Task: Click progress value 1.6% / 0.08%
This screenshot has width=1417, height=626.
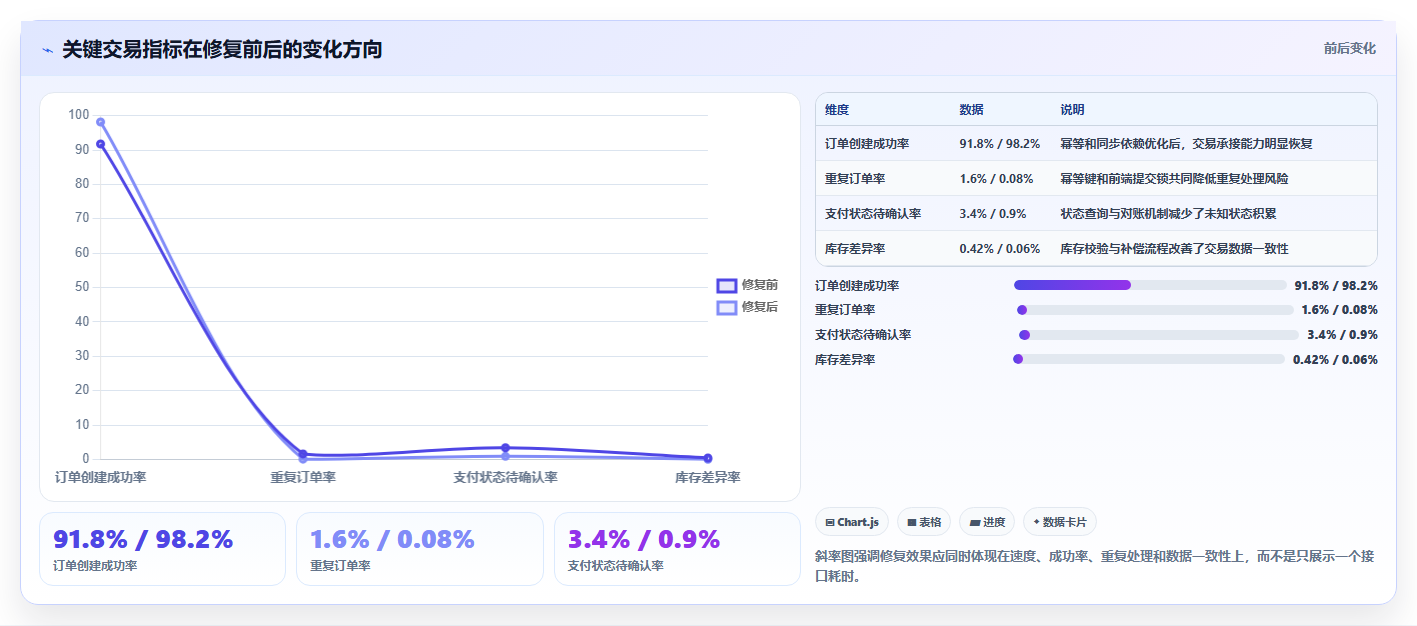Action: pos(1340,310)
